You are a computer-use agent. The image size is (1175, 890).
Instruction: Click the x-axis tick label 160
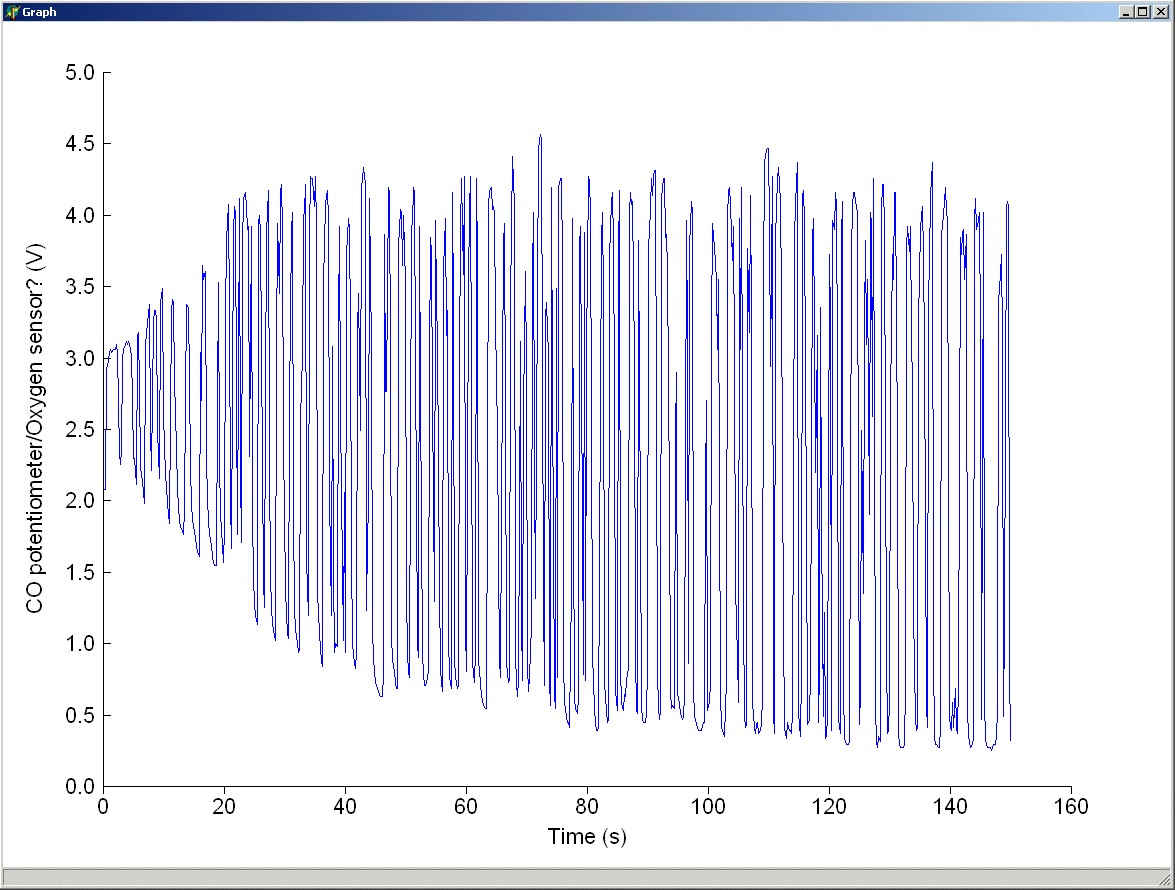(1071, 807)
